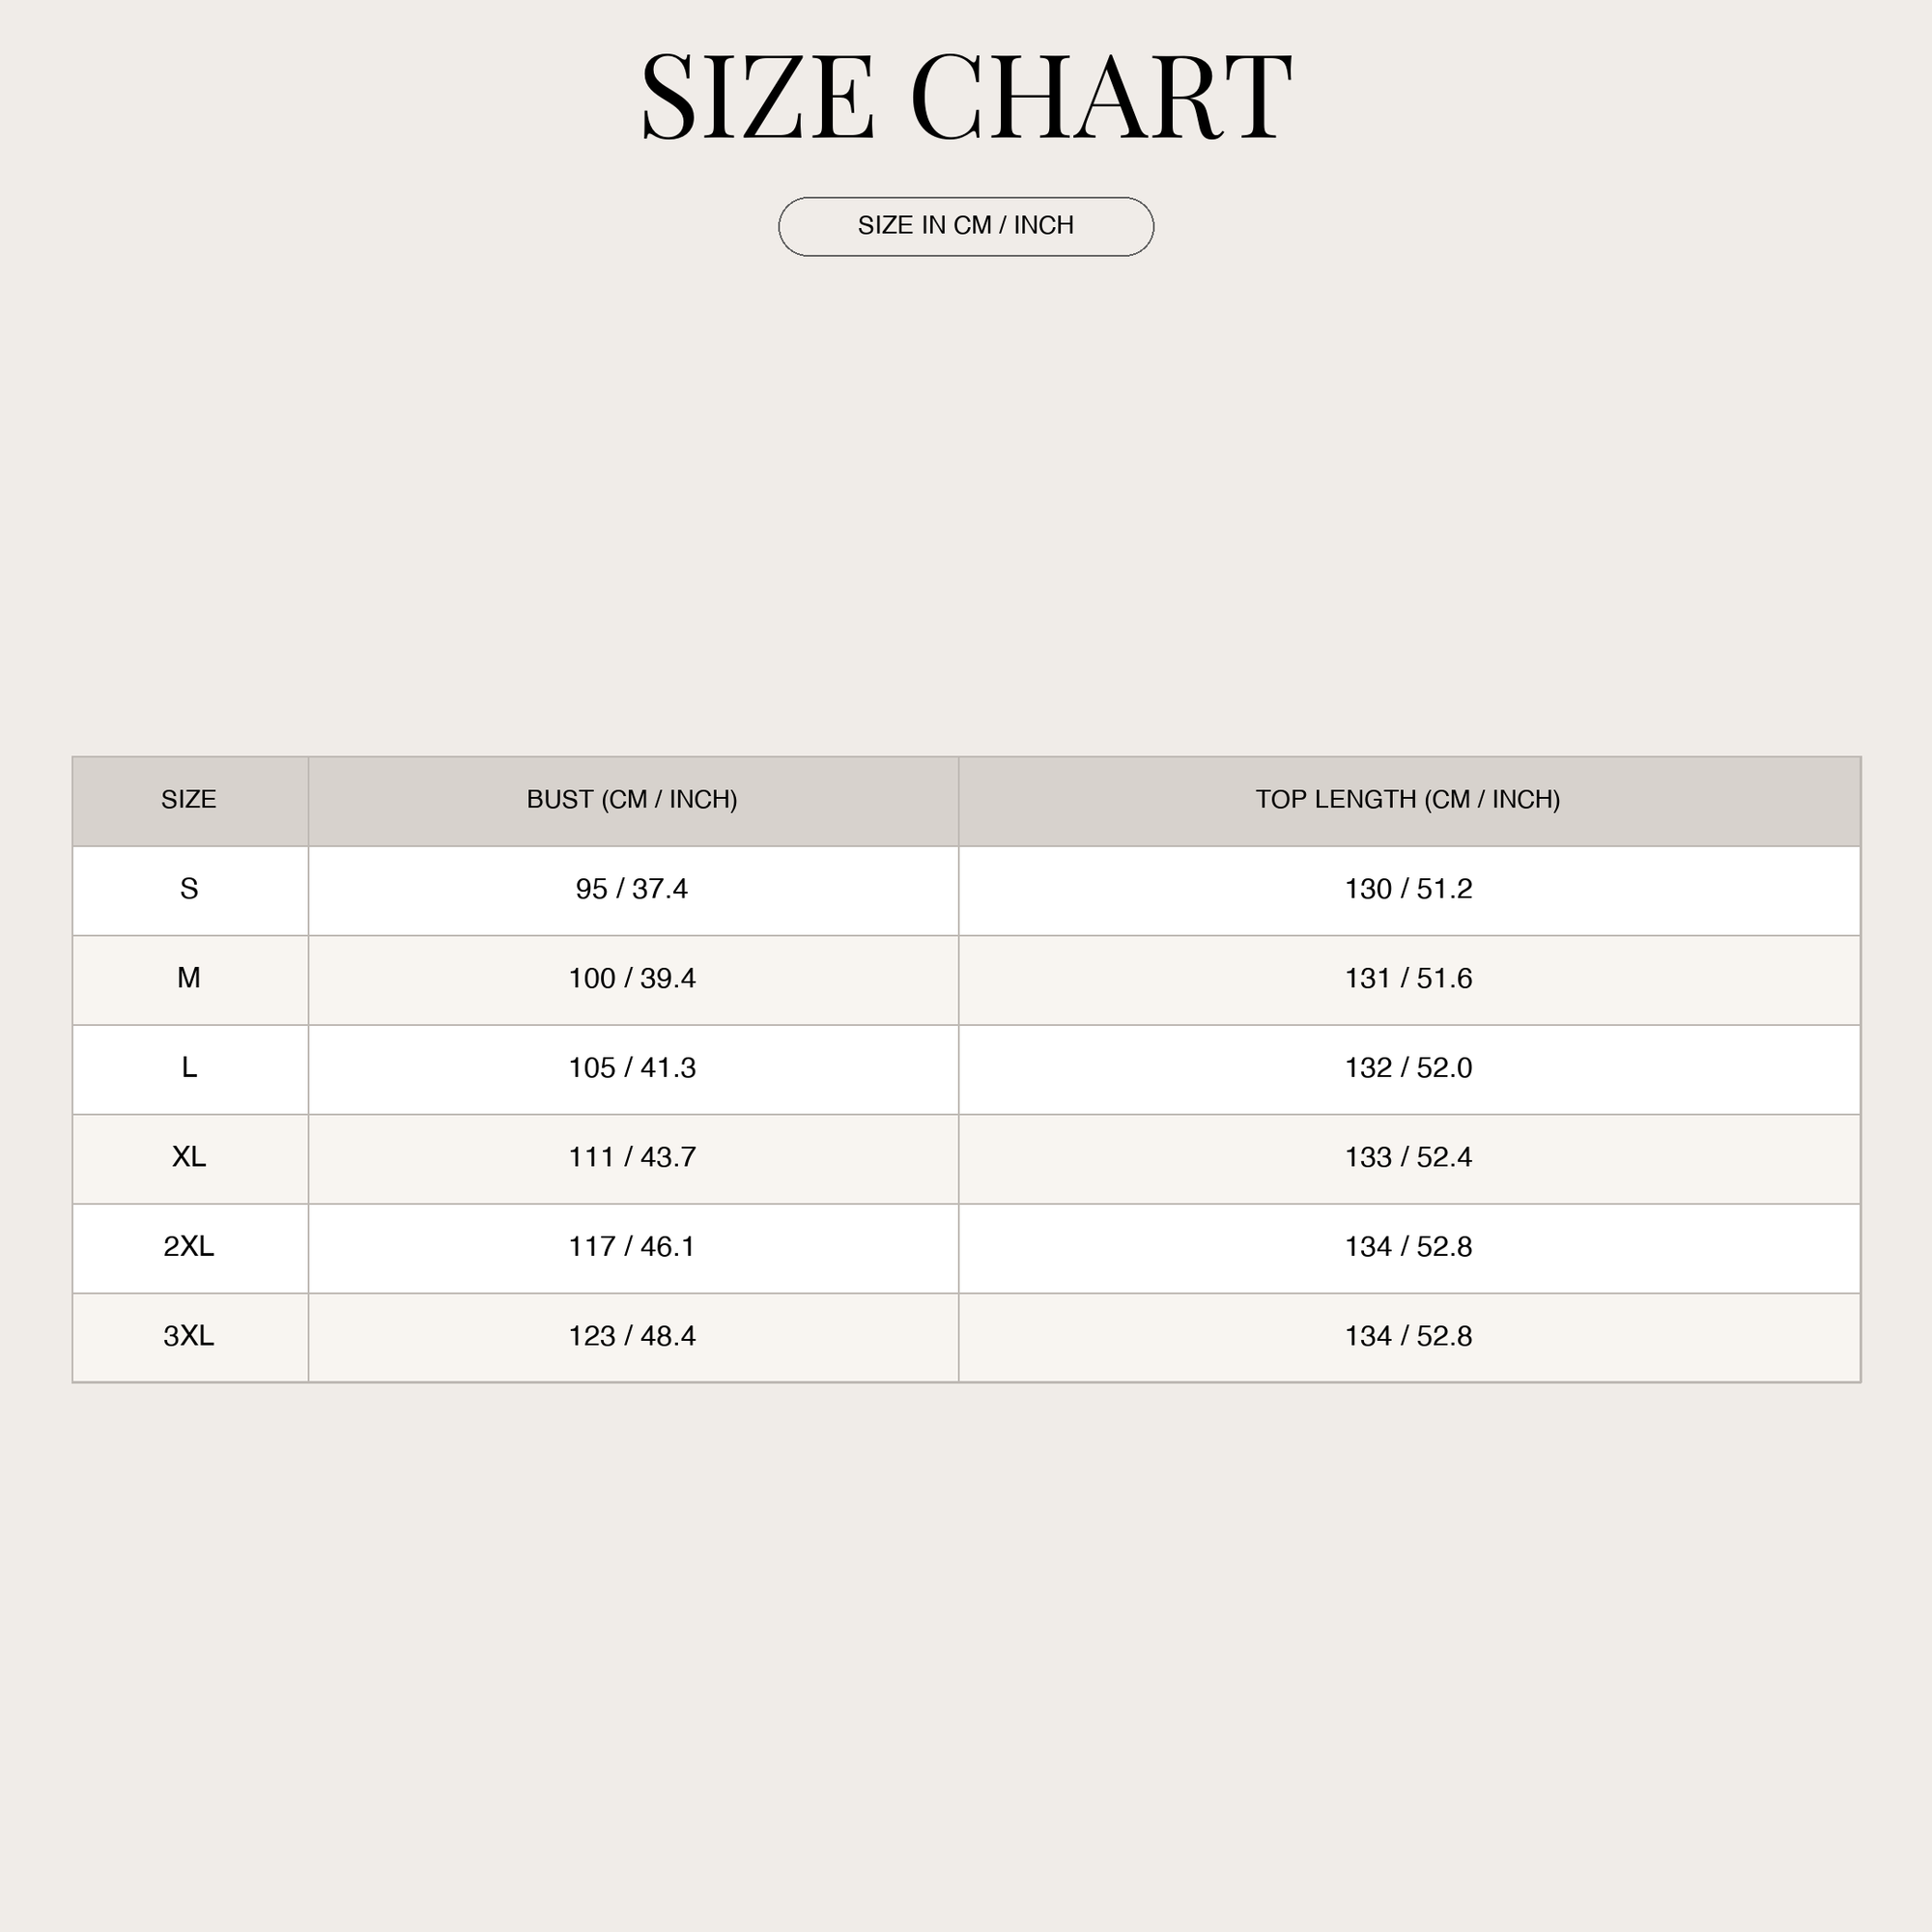Select top length value 132 / 52.0

click(x=1408, y=1068)
